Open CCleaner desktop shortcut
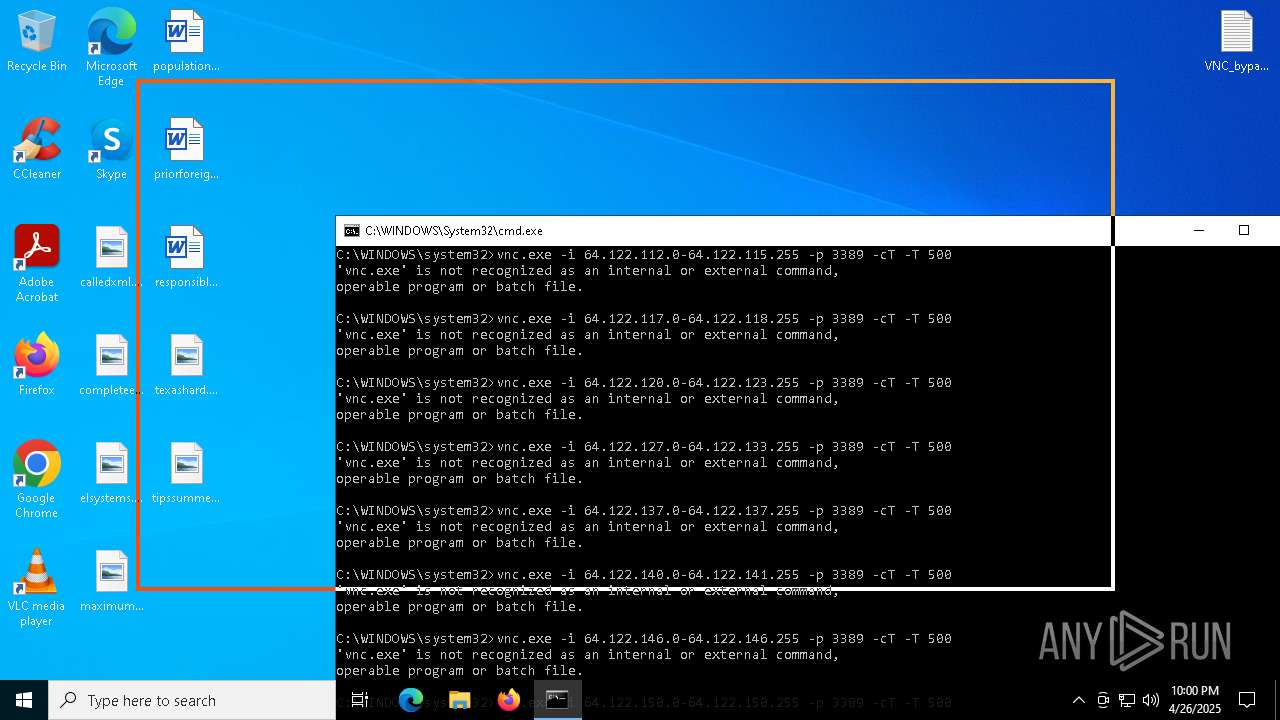Viewport: 1280px width, 720px height. (x=36, y=150)
